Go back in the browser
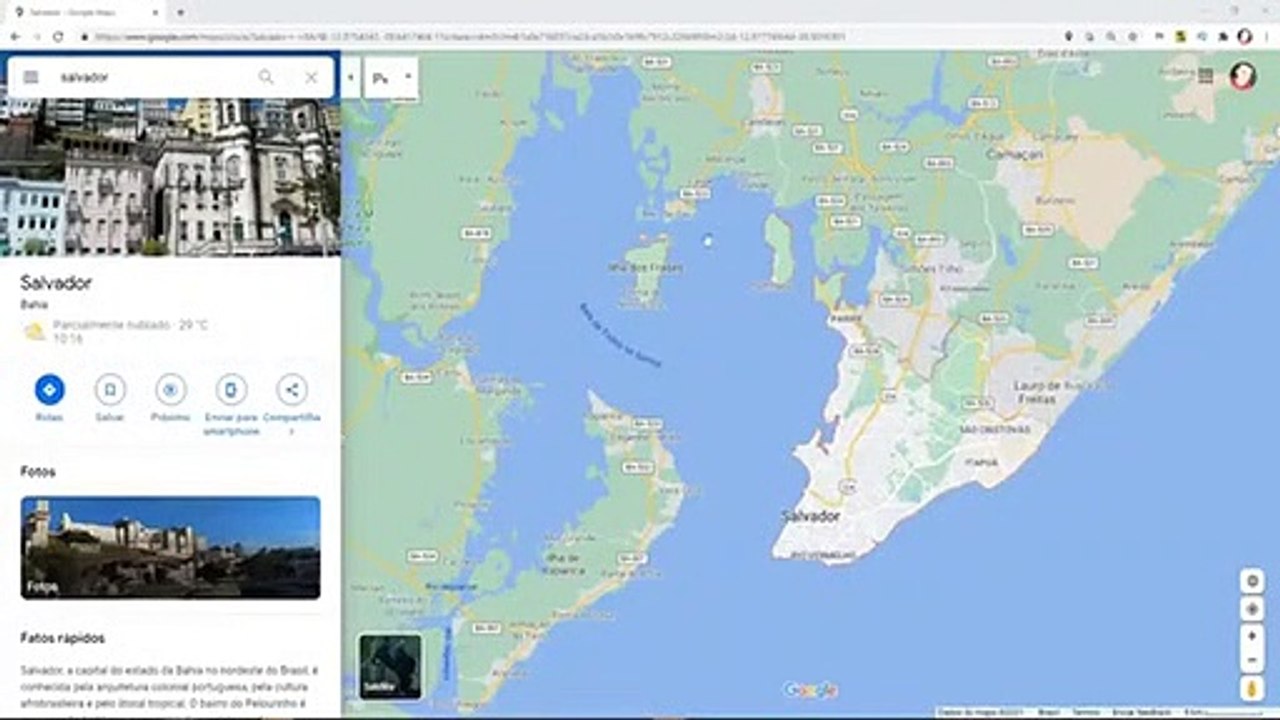This screenshot has height=720, width=1280. tap(15, 37)
